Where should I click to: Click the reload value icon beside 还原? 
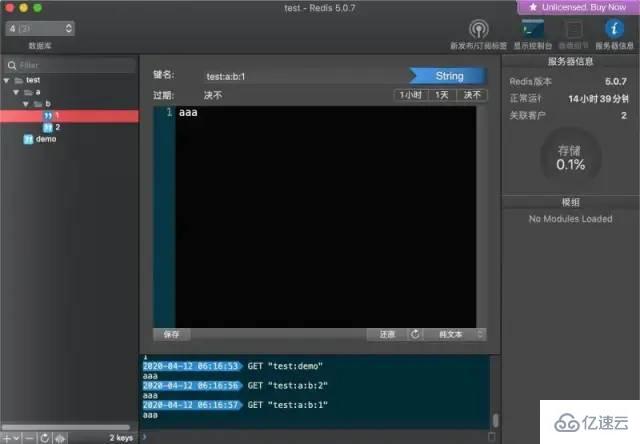tap(414, 334)
